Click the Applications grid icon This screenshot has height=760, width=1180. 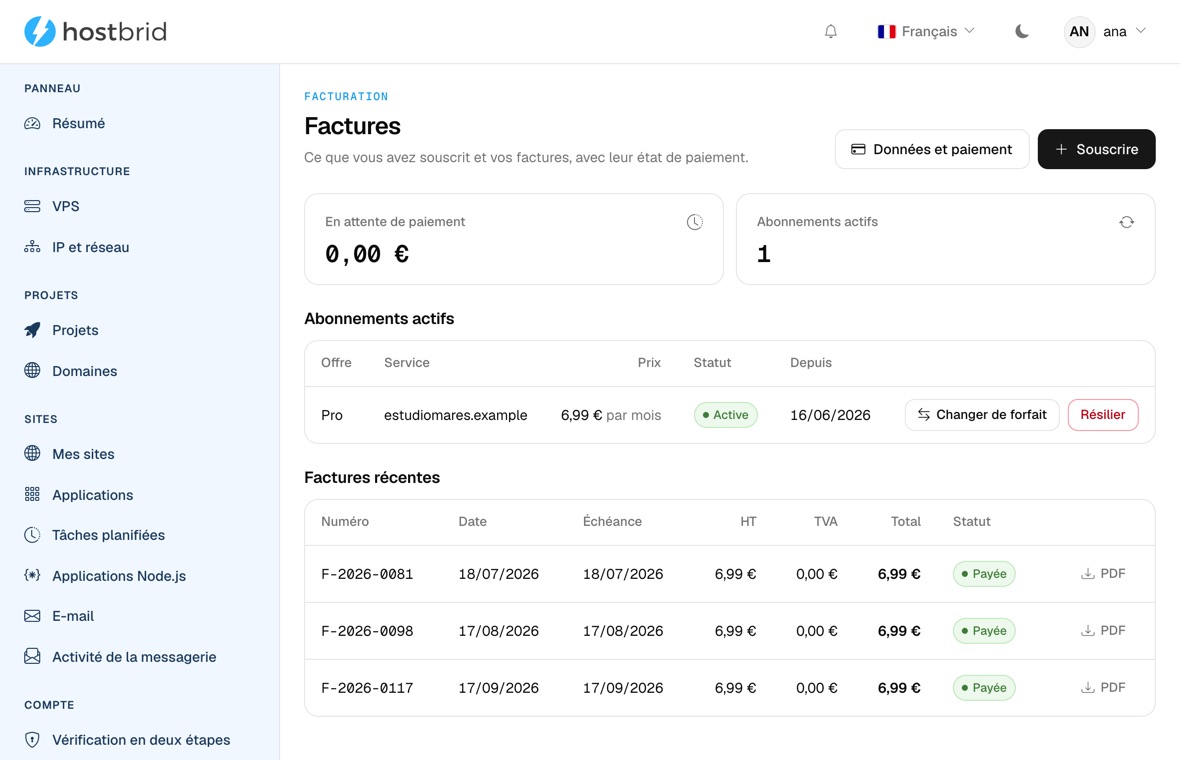(x=32, y=494)
